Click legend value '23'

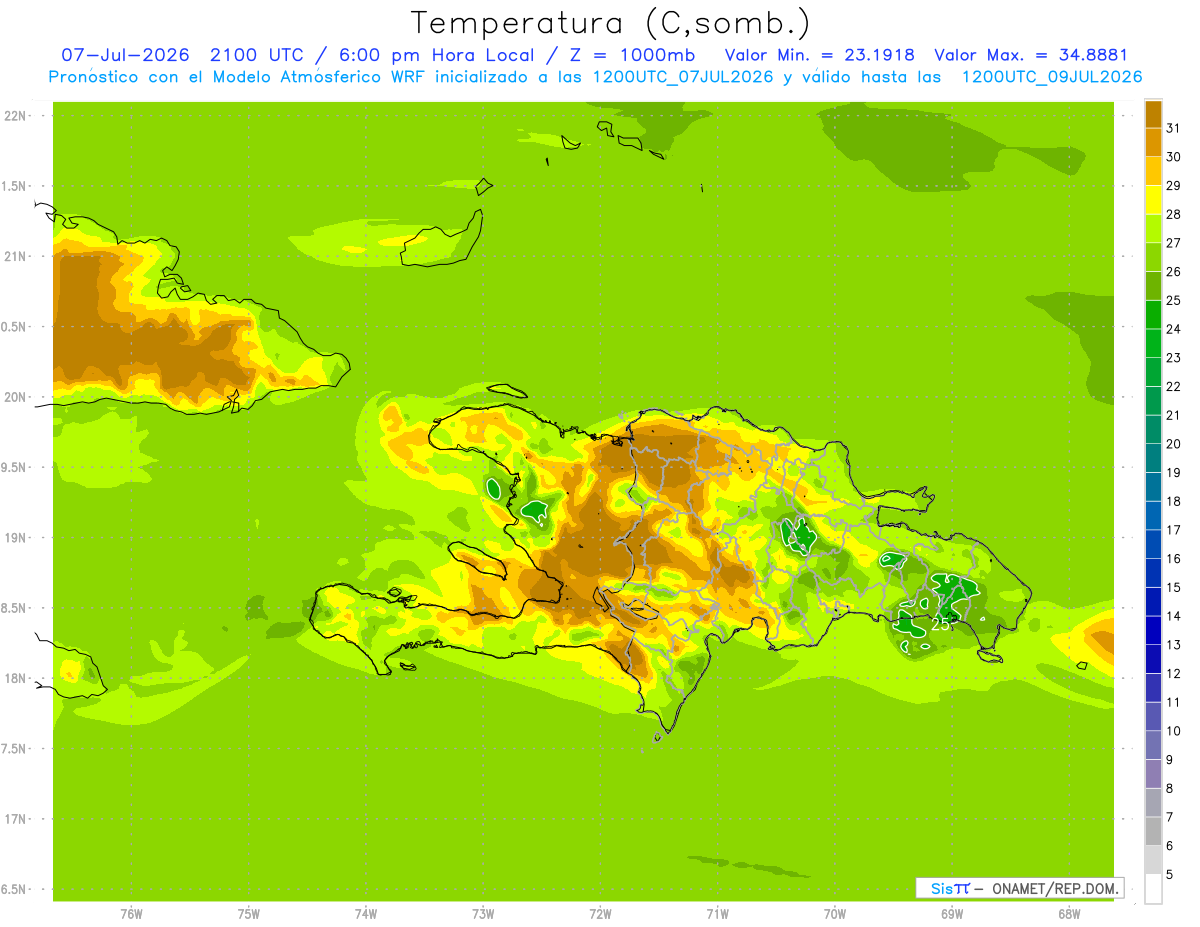click(x=1174, y=357)
